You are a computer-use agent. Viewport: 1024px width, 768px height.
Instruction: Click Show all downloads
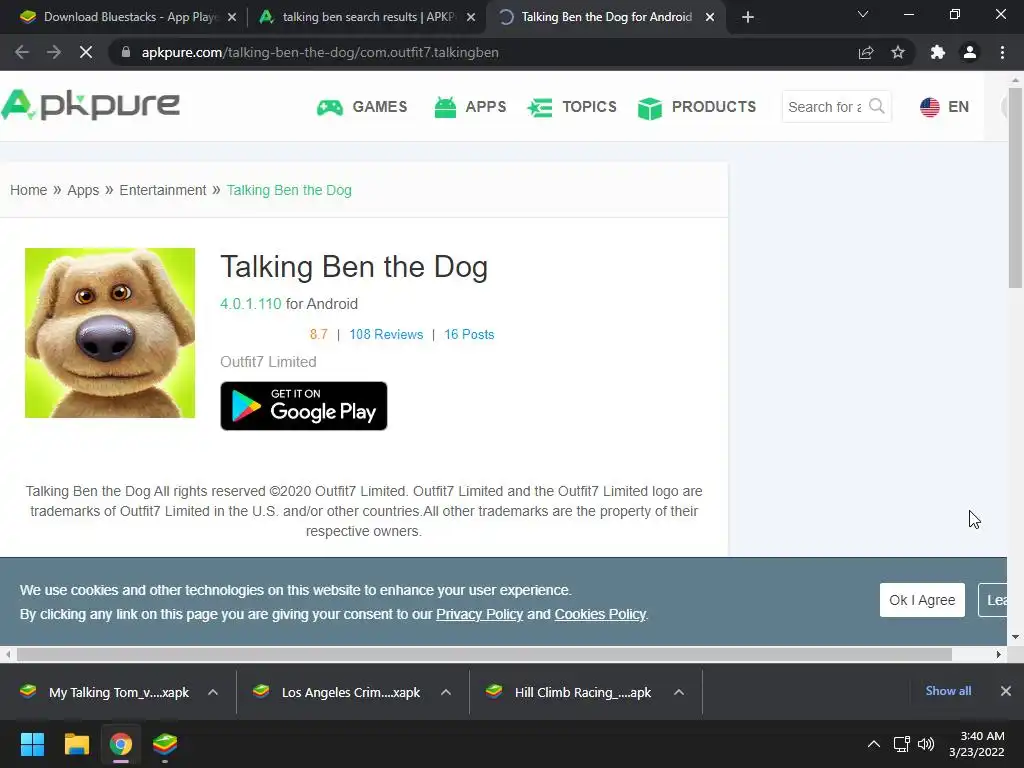(948, 690)
